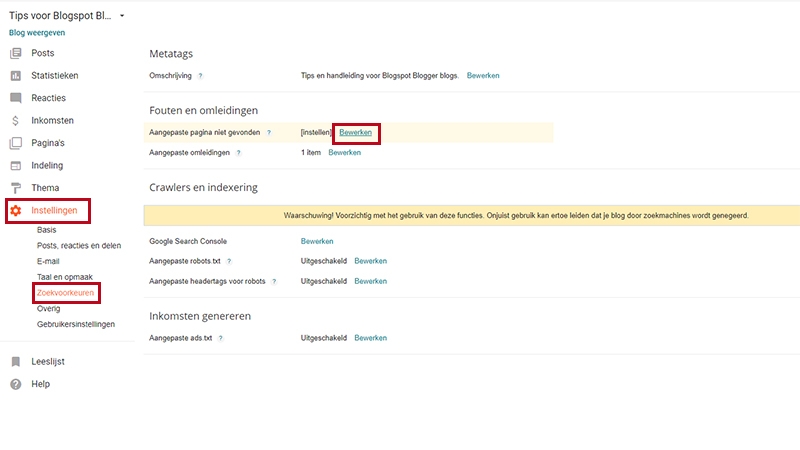Click the Inkomsten dollar icon
800x450 pixels.
[x=15, y=120]
